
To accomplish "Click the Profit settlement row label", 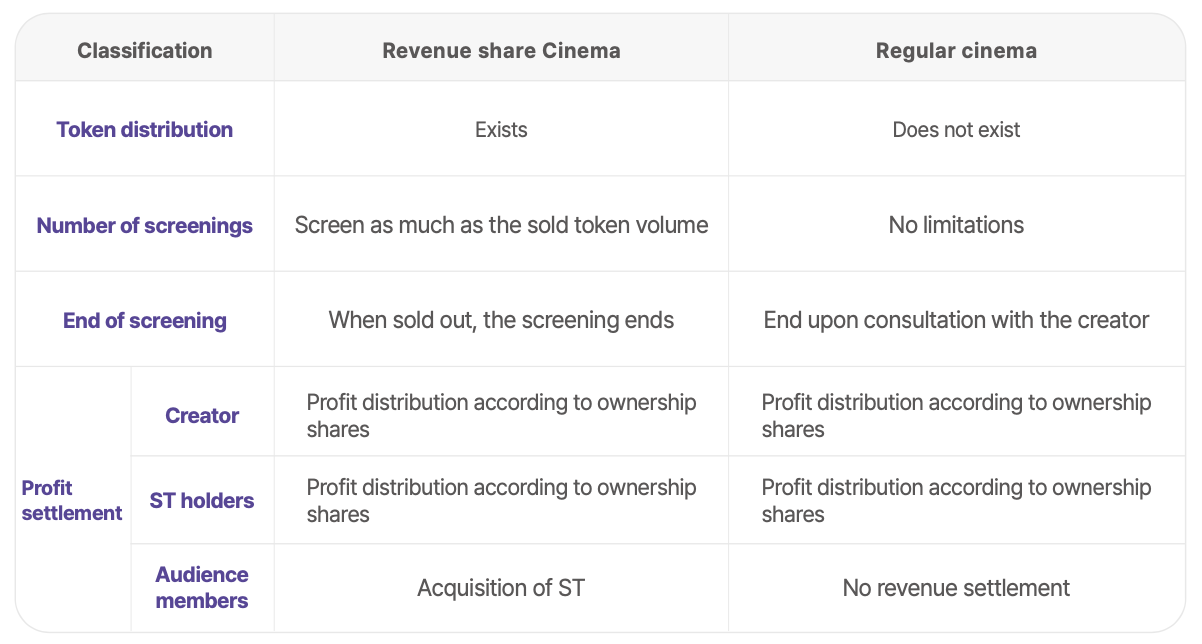I will 72,500.
